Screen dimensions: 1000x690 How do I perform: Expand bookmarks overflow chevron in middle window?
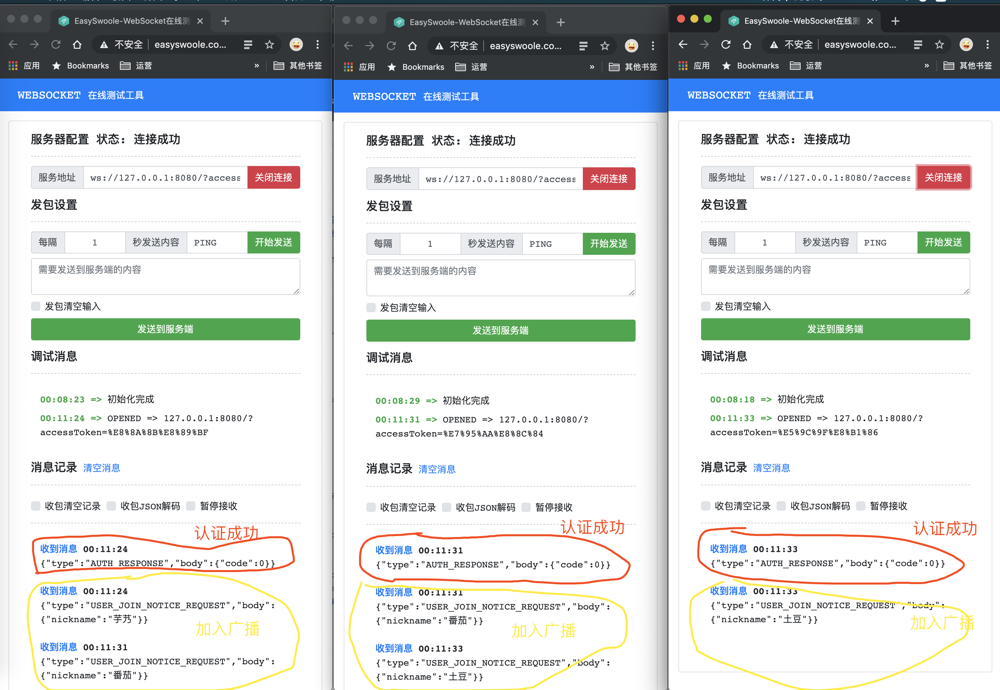(x=592, y=67)
